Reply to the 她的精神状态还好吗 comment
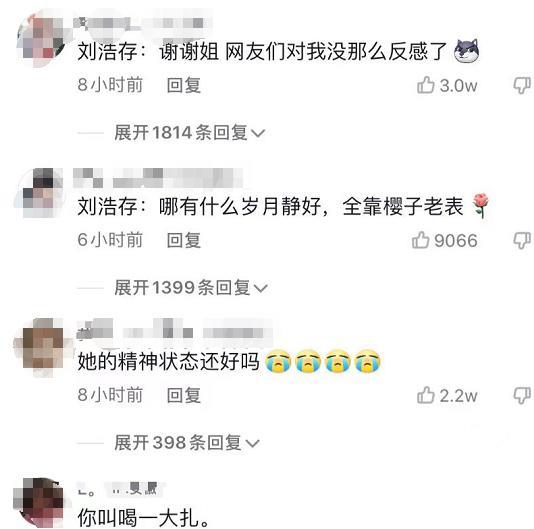Viewport: 534px width, 529px height. coord(184,395)
